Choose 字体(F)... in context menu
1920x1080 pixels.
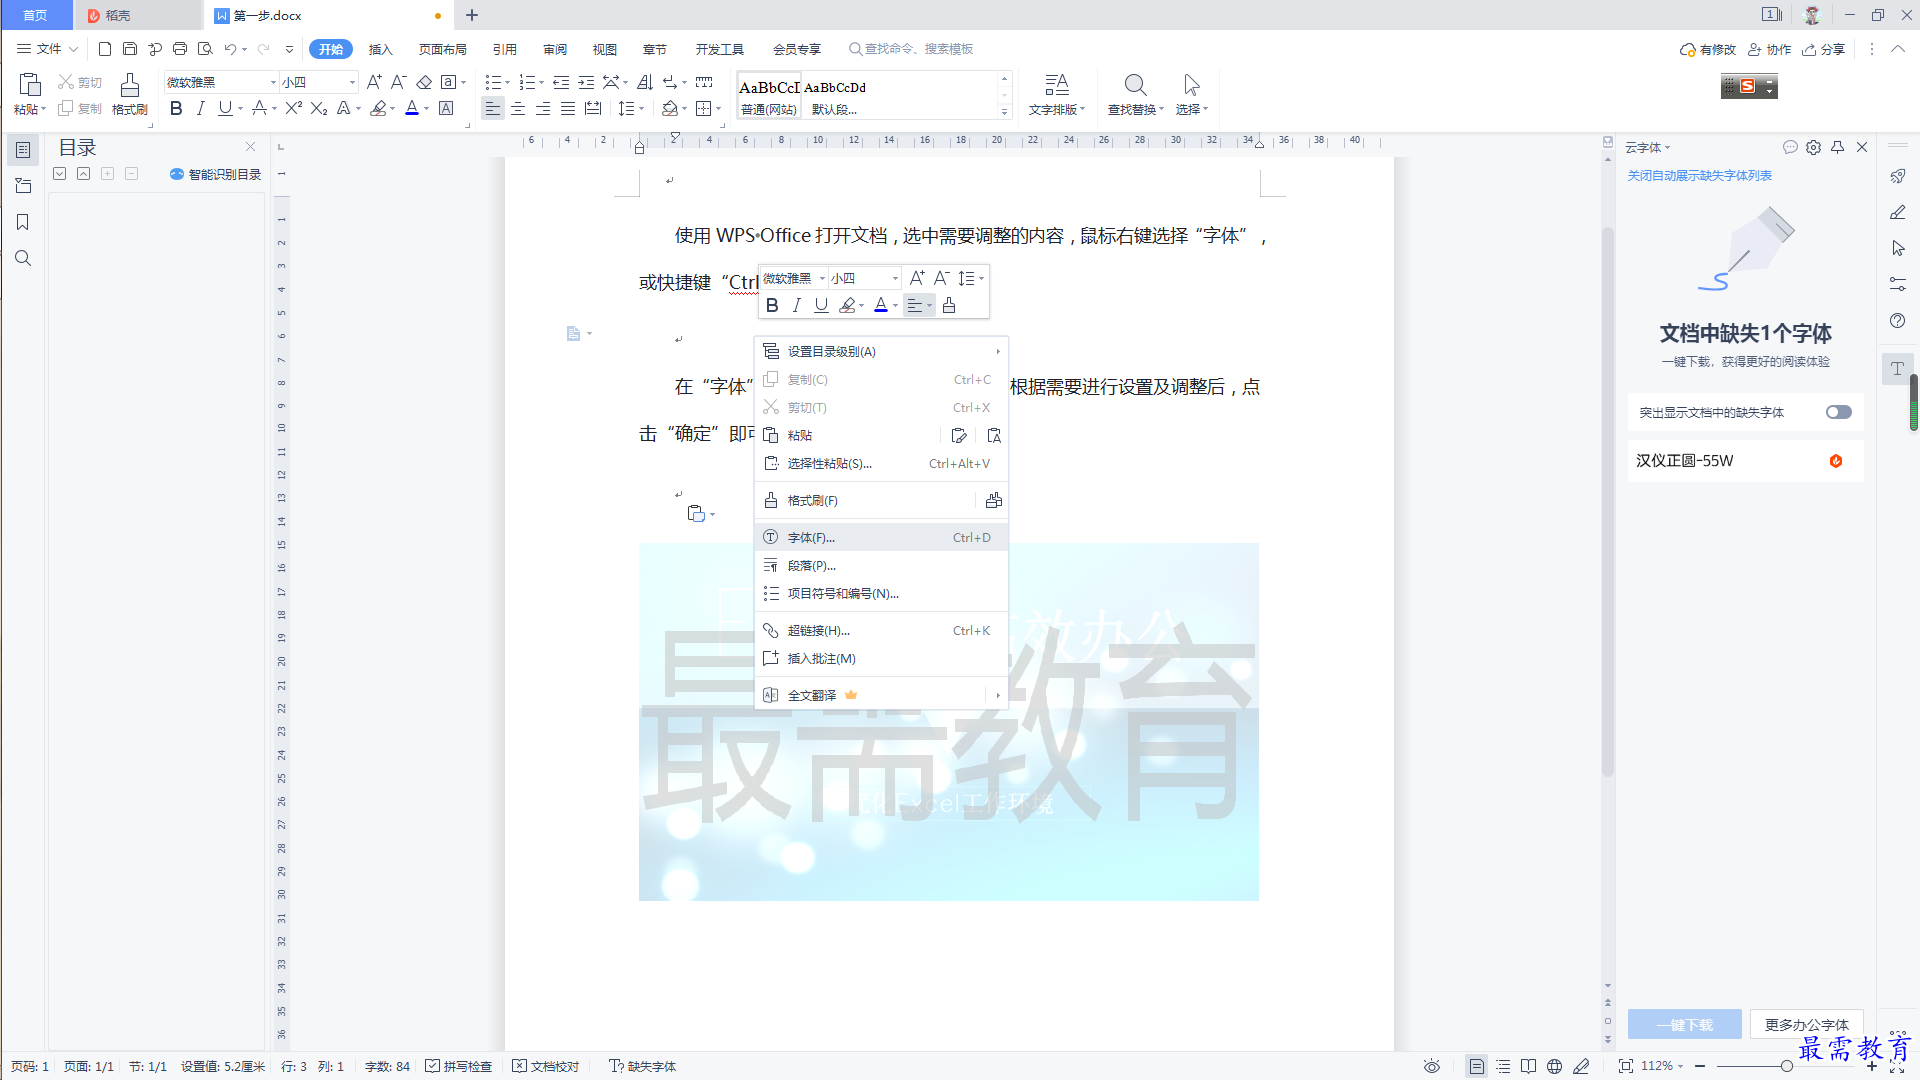click(x=880, y=537)
